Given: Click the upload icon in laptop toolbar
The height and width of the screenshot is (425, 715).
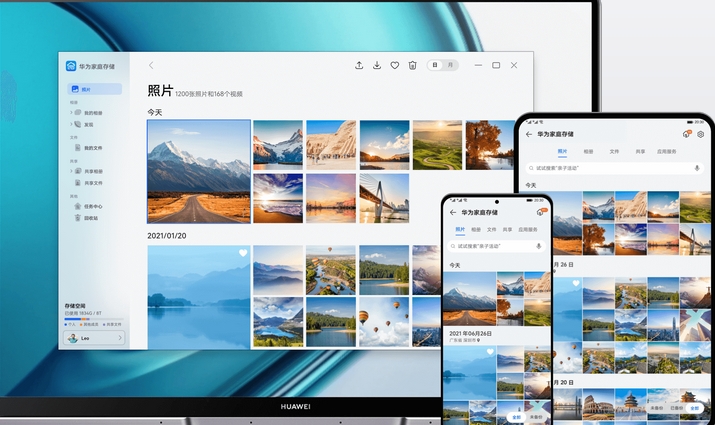Looking at the screenshot, I should (x=359, y=65).
